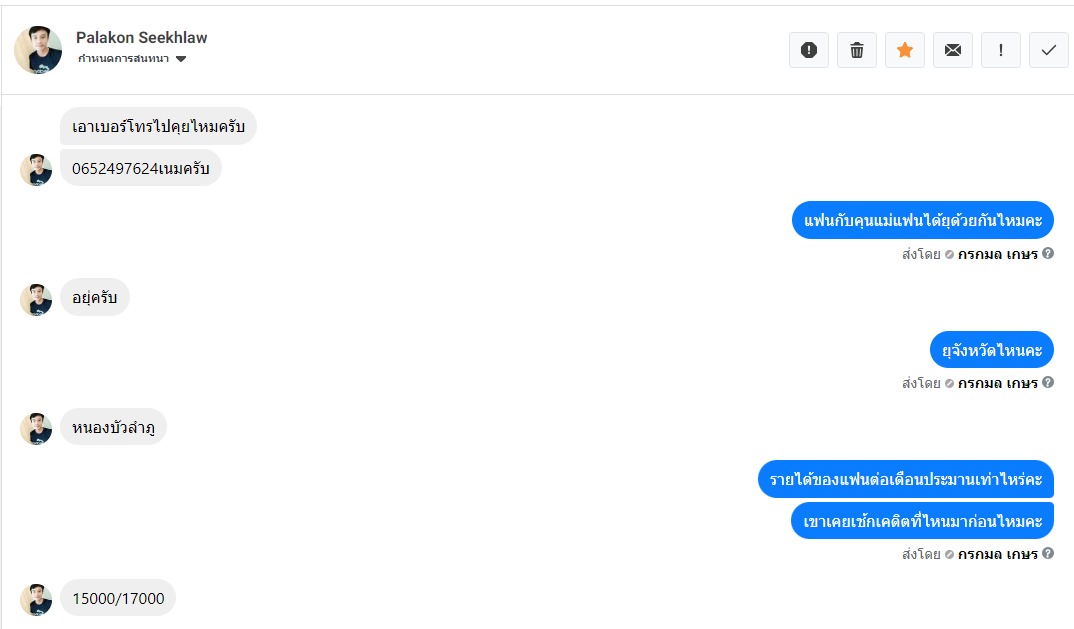The image size is (1074, 629).
Task: Open the Palakon Seekhlaw profile name link
Action: click(x=141, y=38)
